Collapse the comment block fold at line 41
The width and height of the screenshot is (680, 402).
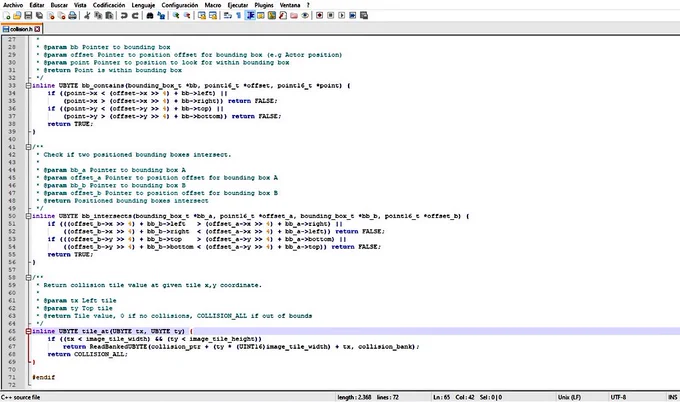28,147
